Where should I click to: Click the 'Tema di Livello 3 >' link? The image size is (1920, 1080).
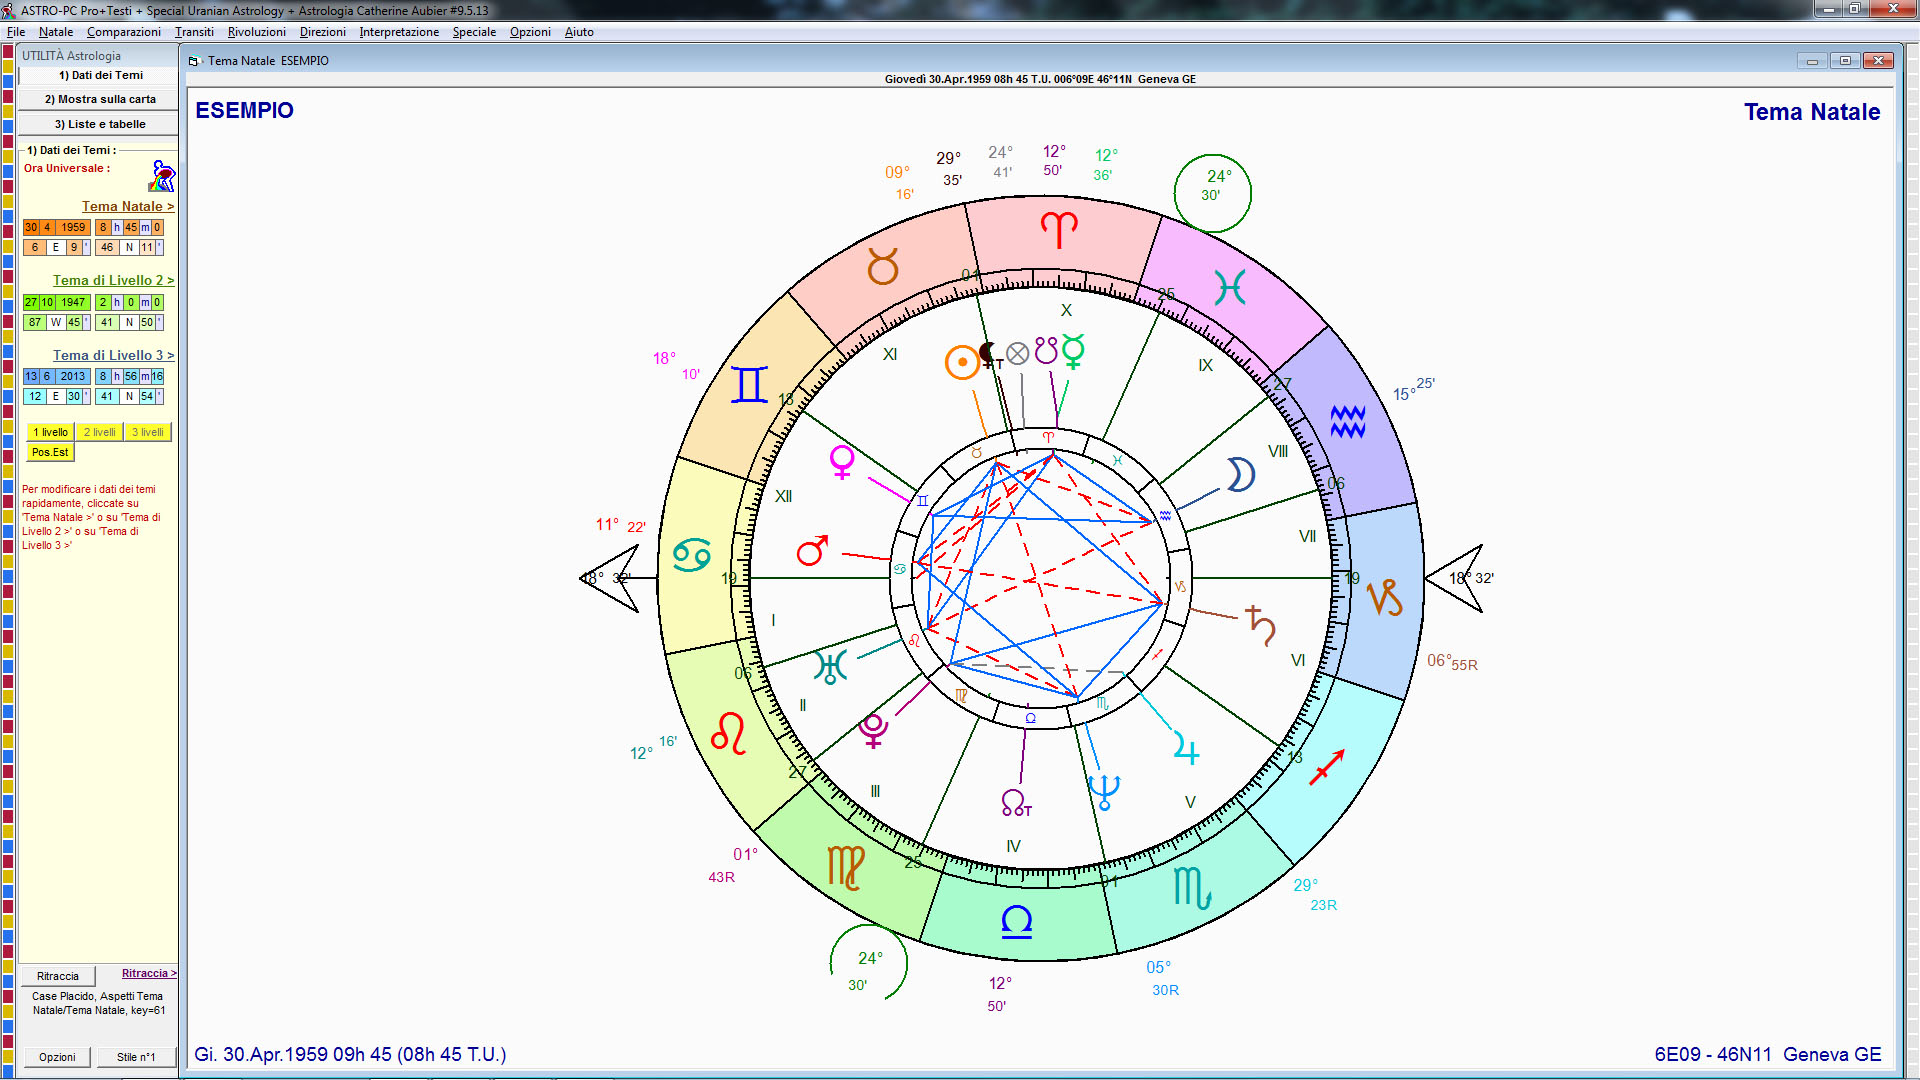(x=113, y=355)
